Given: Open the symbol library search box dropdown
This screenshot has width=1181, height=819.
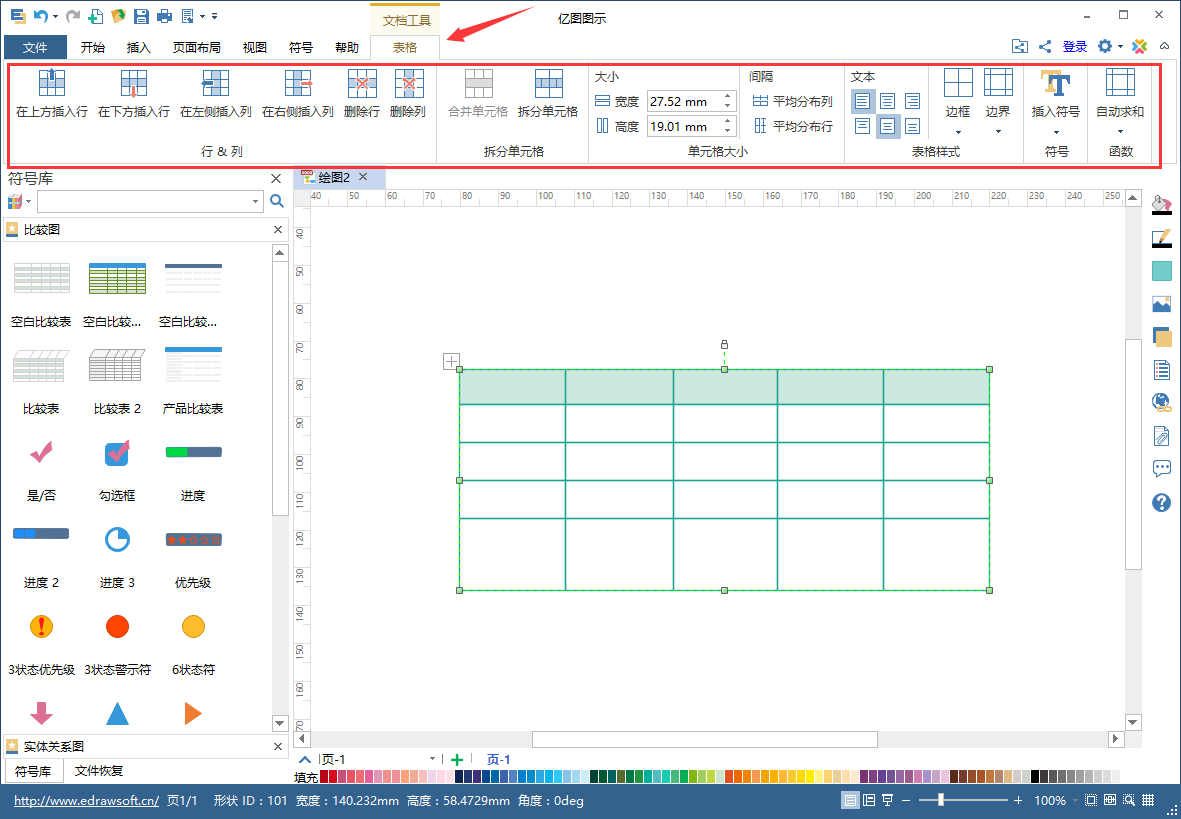Looking at the screenshot, I should coord(255,201).
